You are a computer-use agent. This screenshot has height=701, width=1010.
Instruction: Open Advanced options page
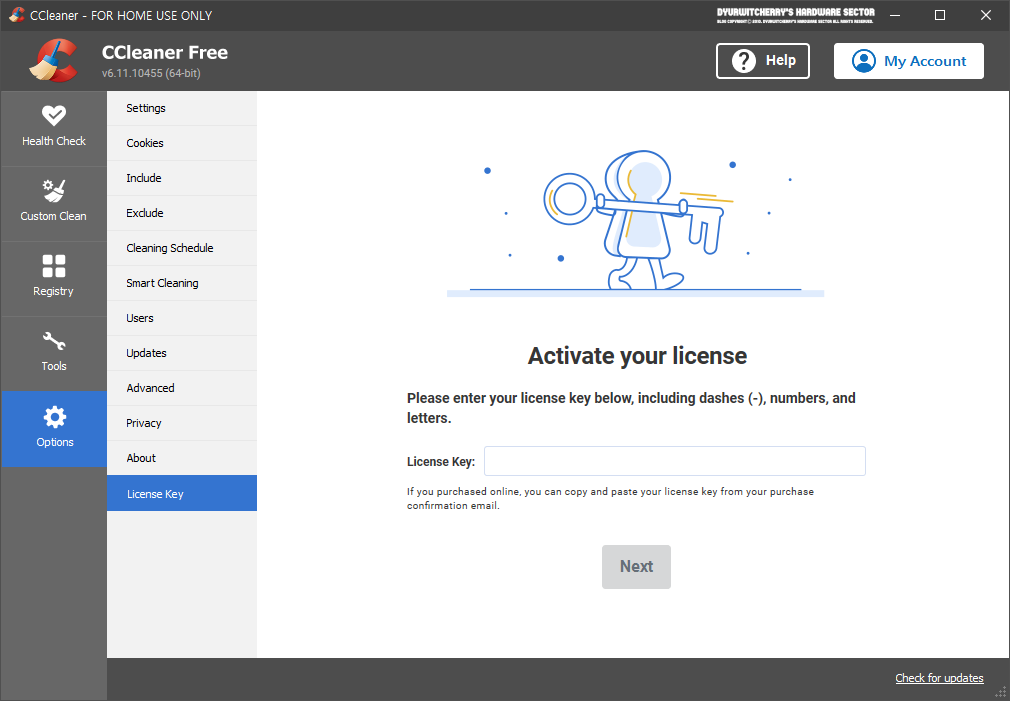coord(182,388)
